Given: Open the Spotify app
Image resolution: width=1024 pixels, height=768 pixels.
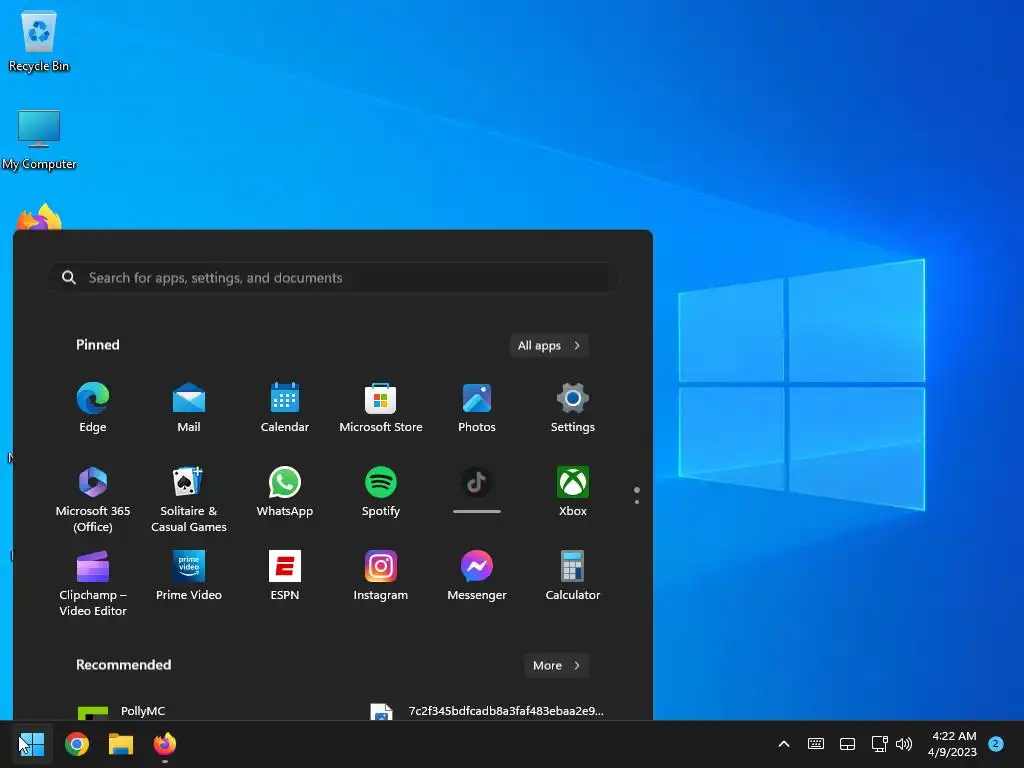Looking at the screenshot, I should coord(381,492).
